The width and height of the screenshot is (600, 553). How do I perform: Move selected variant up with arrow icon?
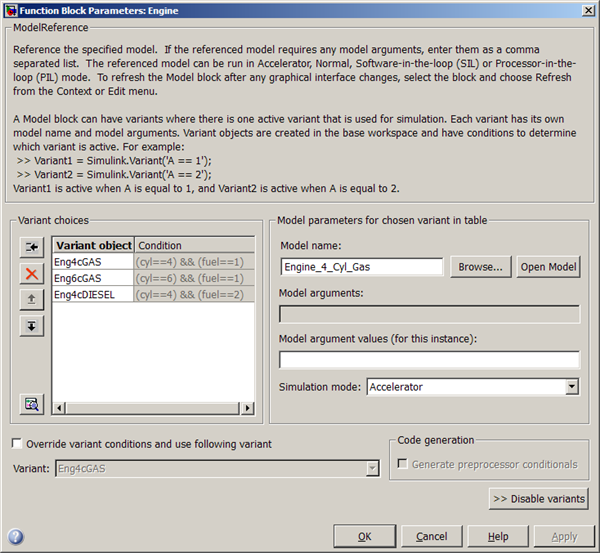[33, 299]
